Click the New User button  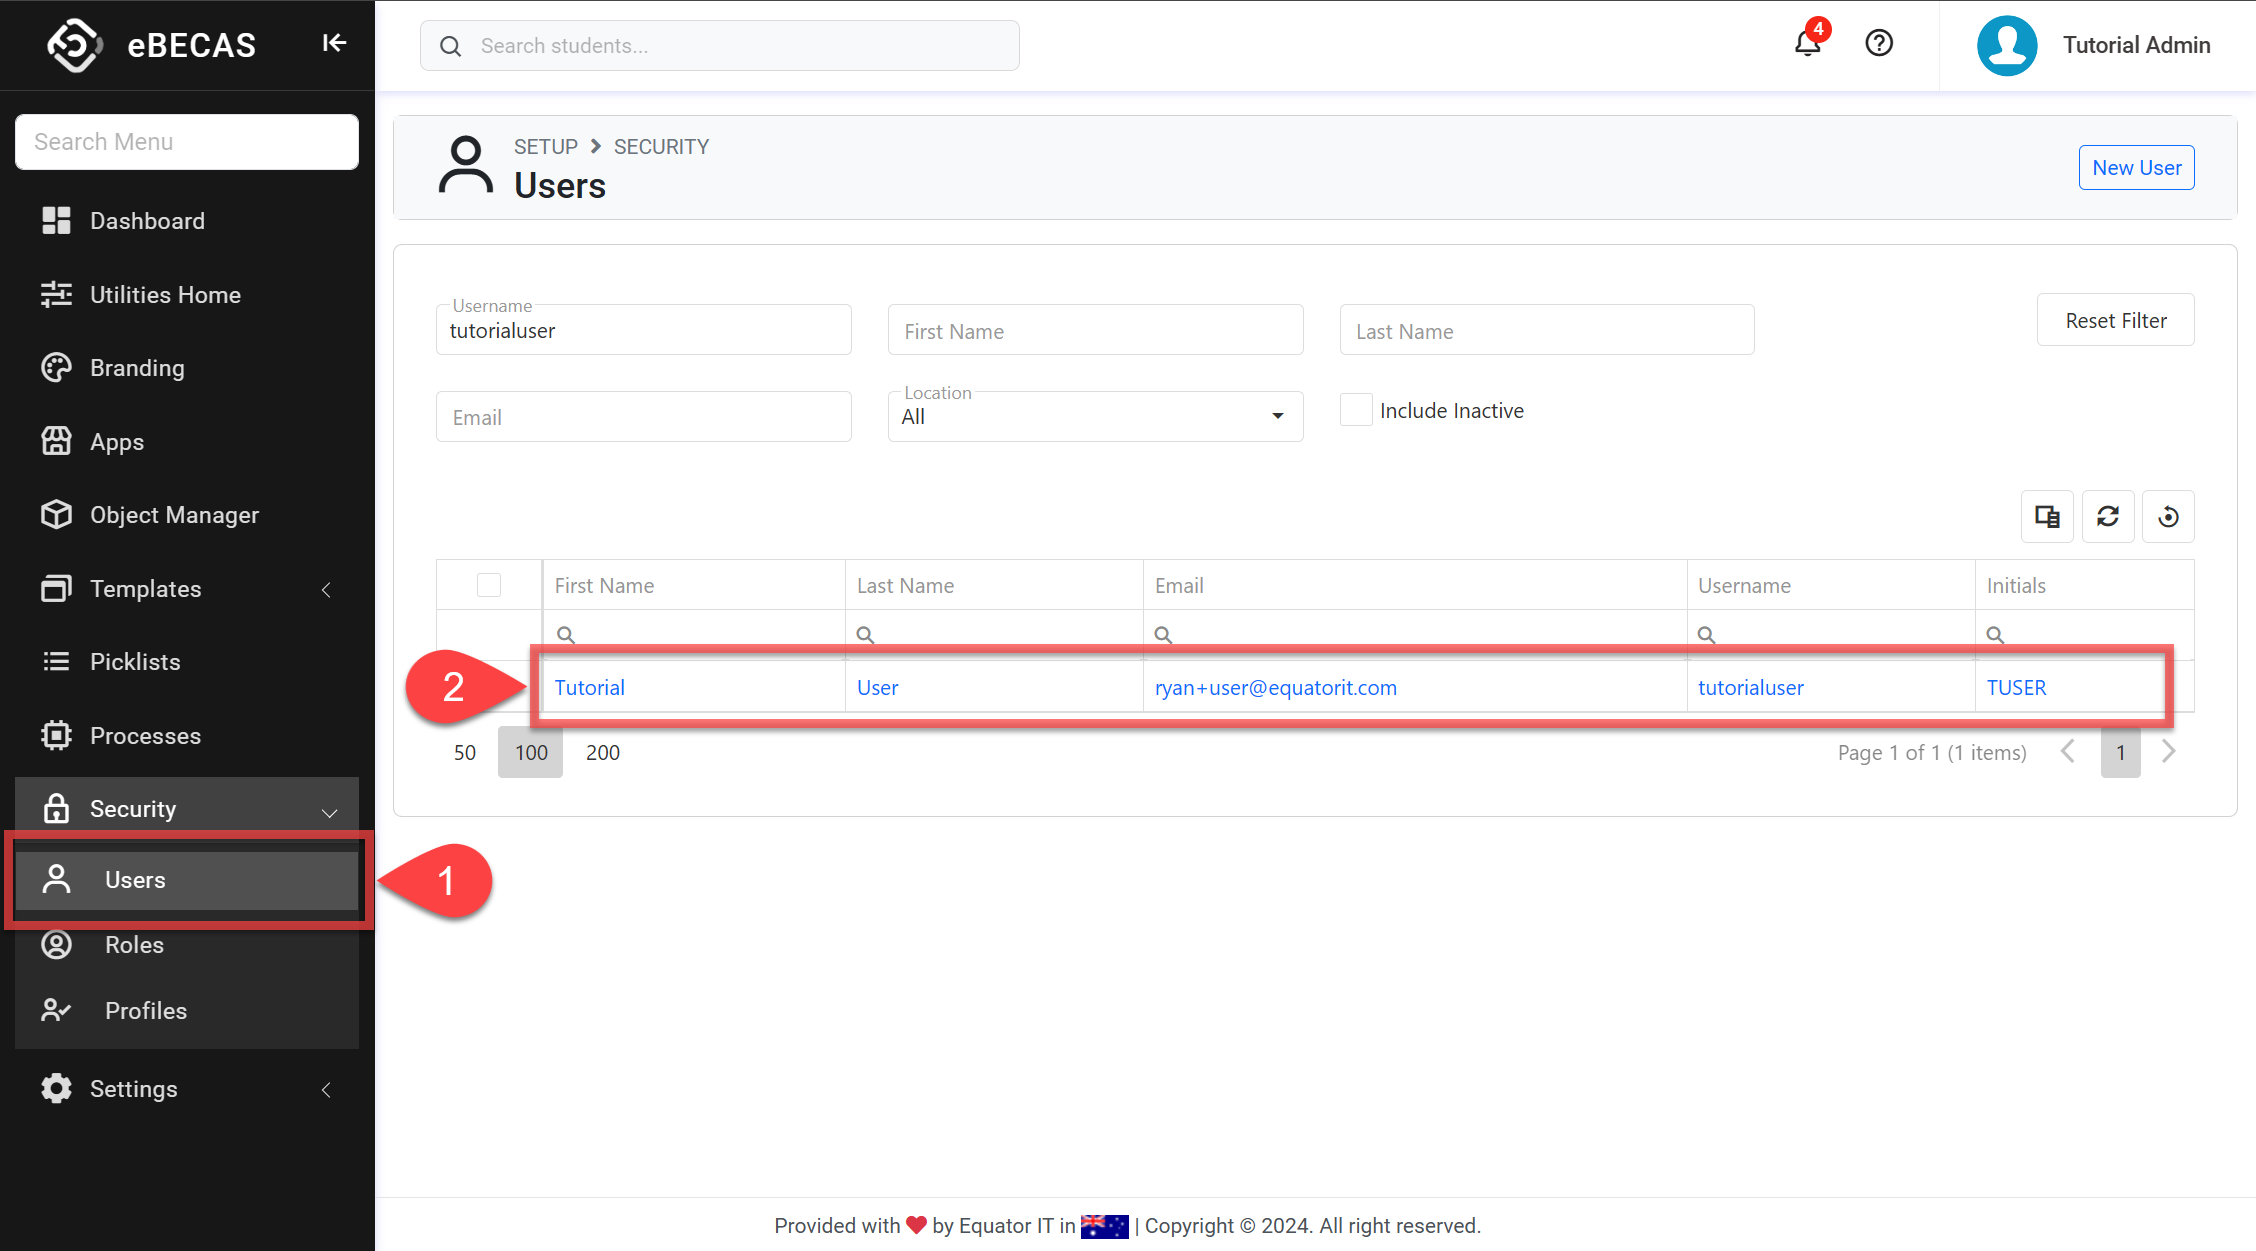(2136, 168)
